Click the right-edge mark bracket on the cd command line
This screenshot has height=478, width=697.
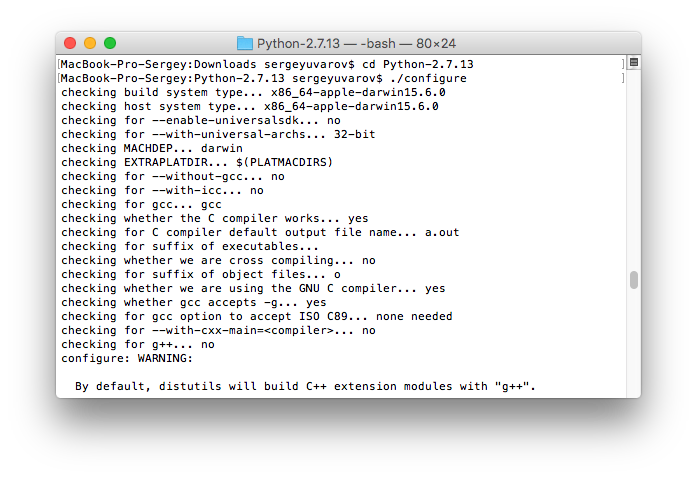(621, 64)
